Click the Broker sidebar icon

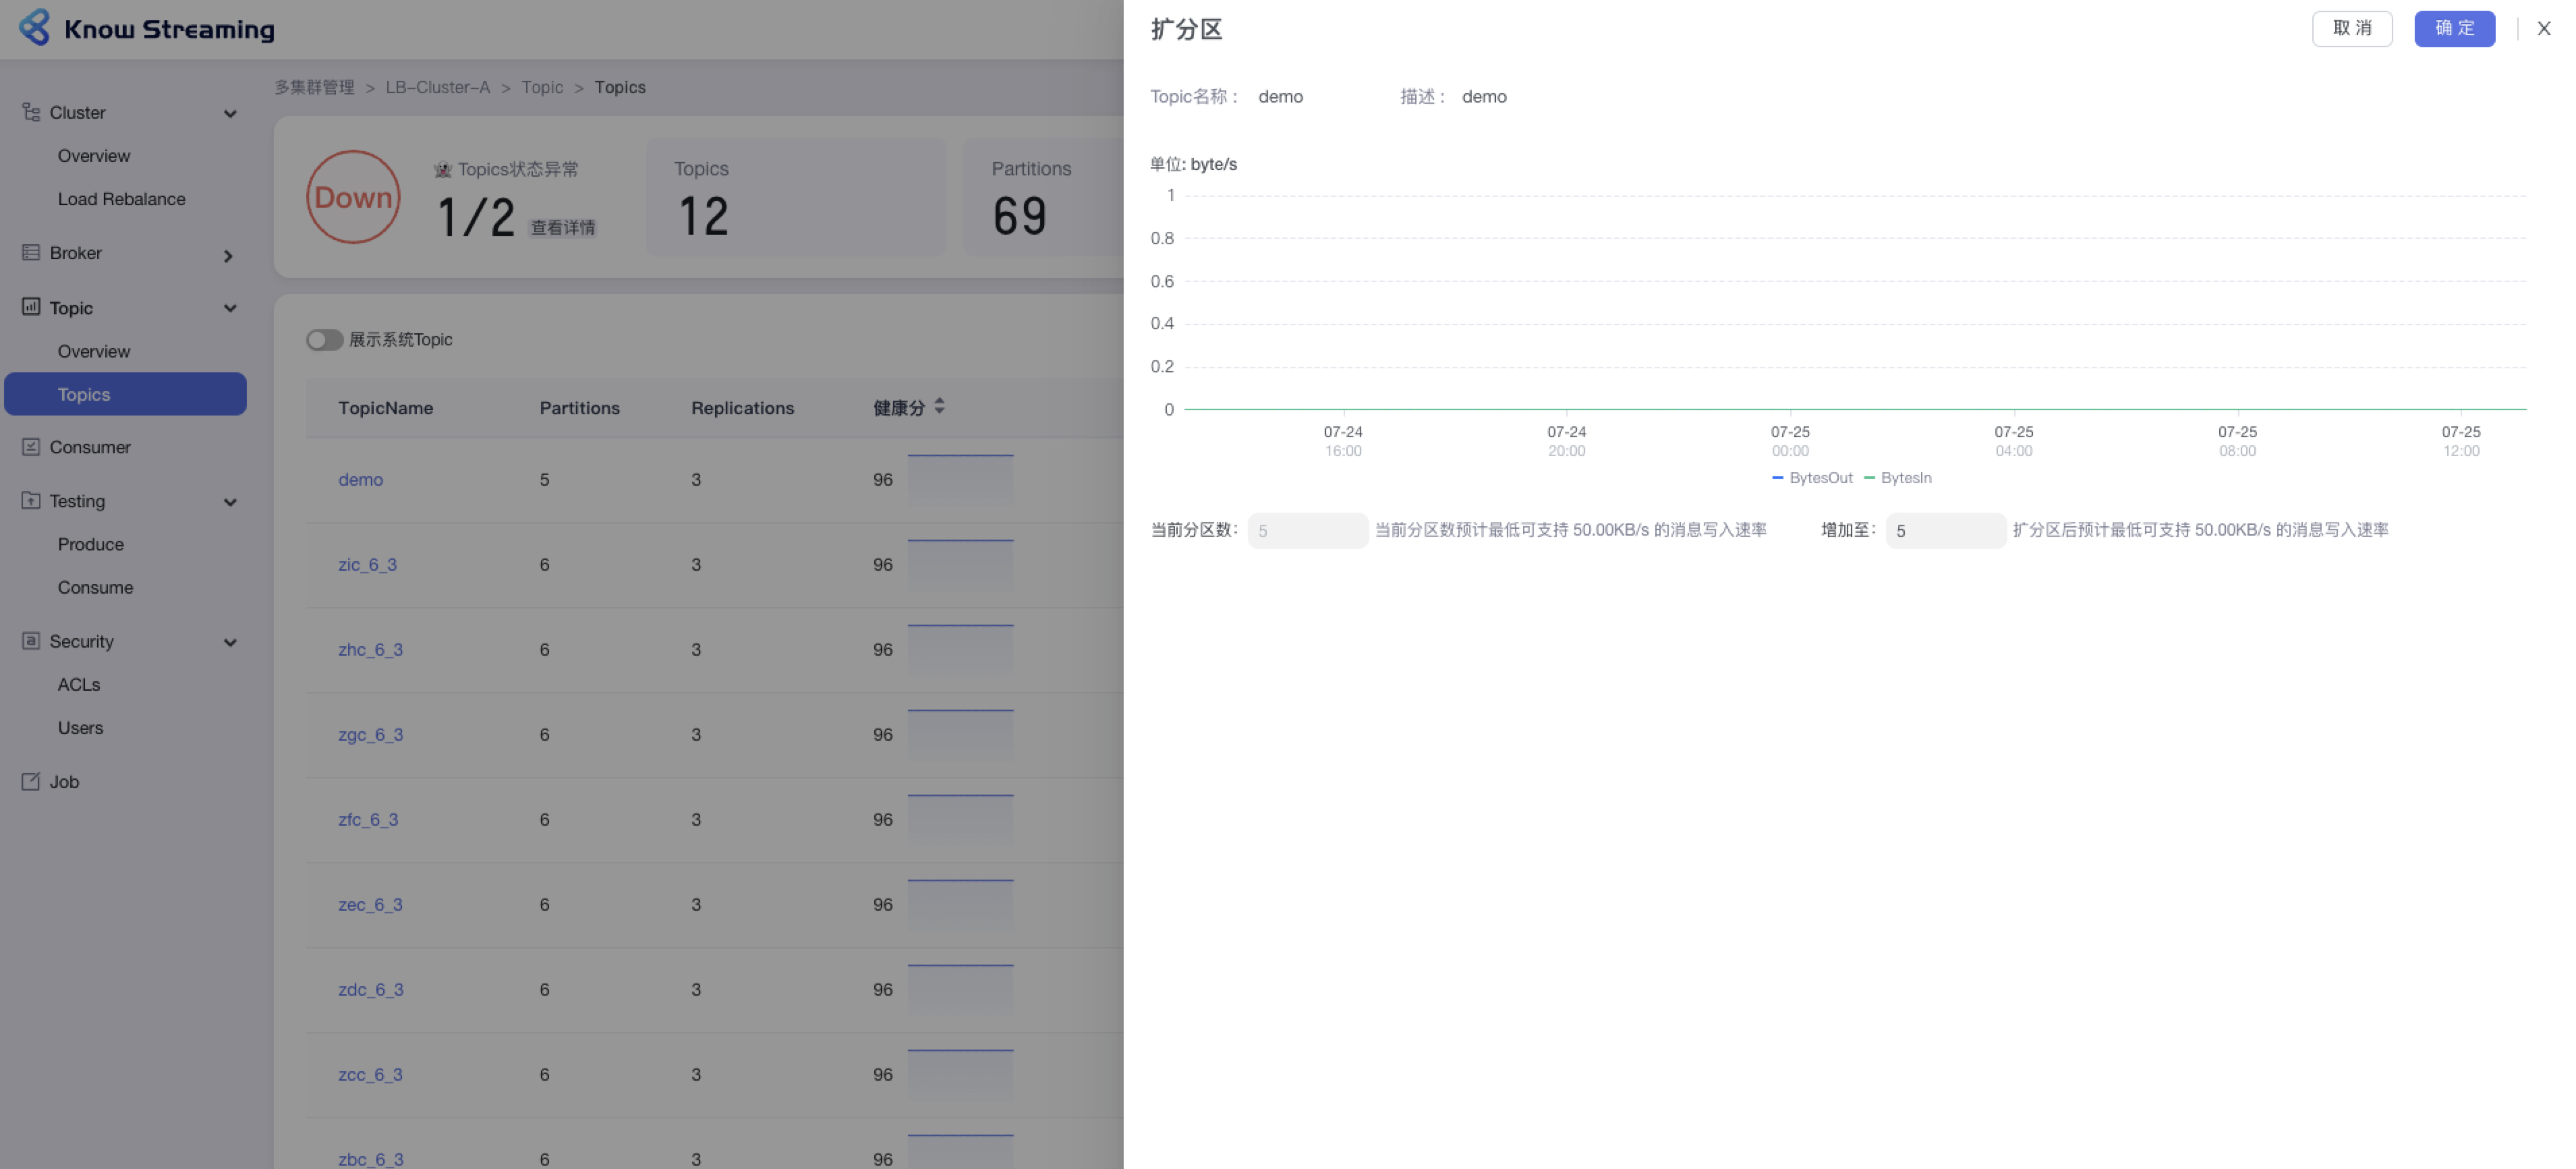(31, 252)
